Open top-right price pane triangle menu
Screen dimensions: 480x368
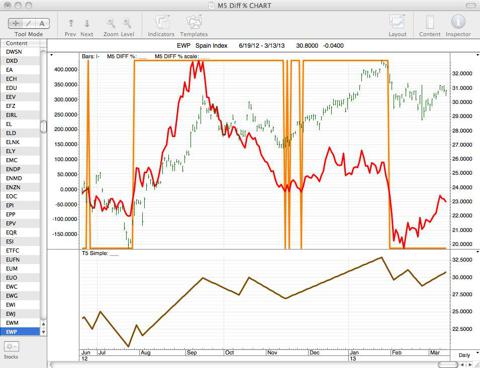pyautogui.click(x=478, y=55)
